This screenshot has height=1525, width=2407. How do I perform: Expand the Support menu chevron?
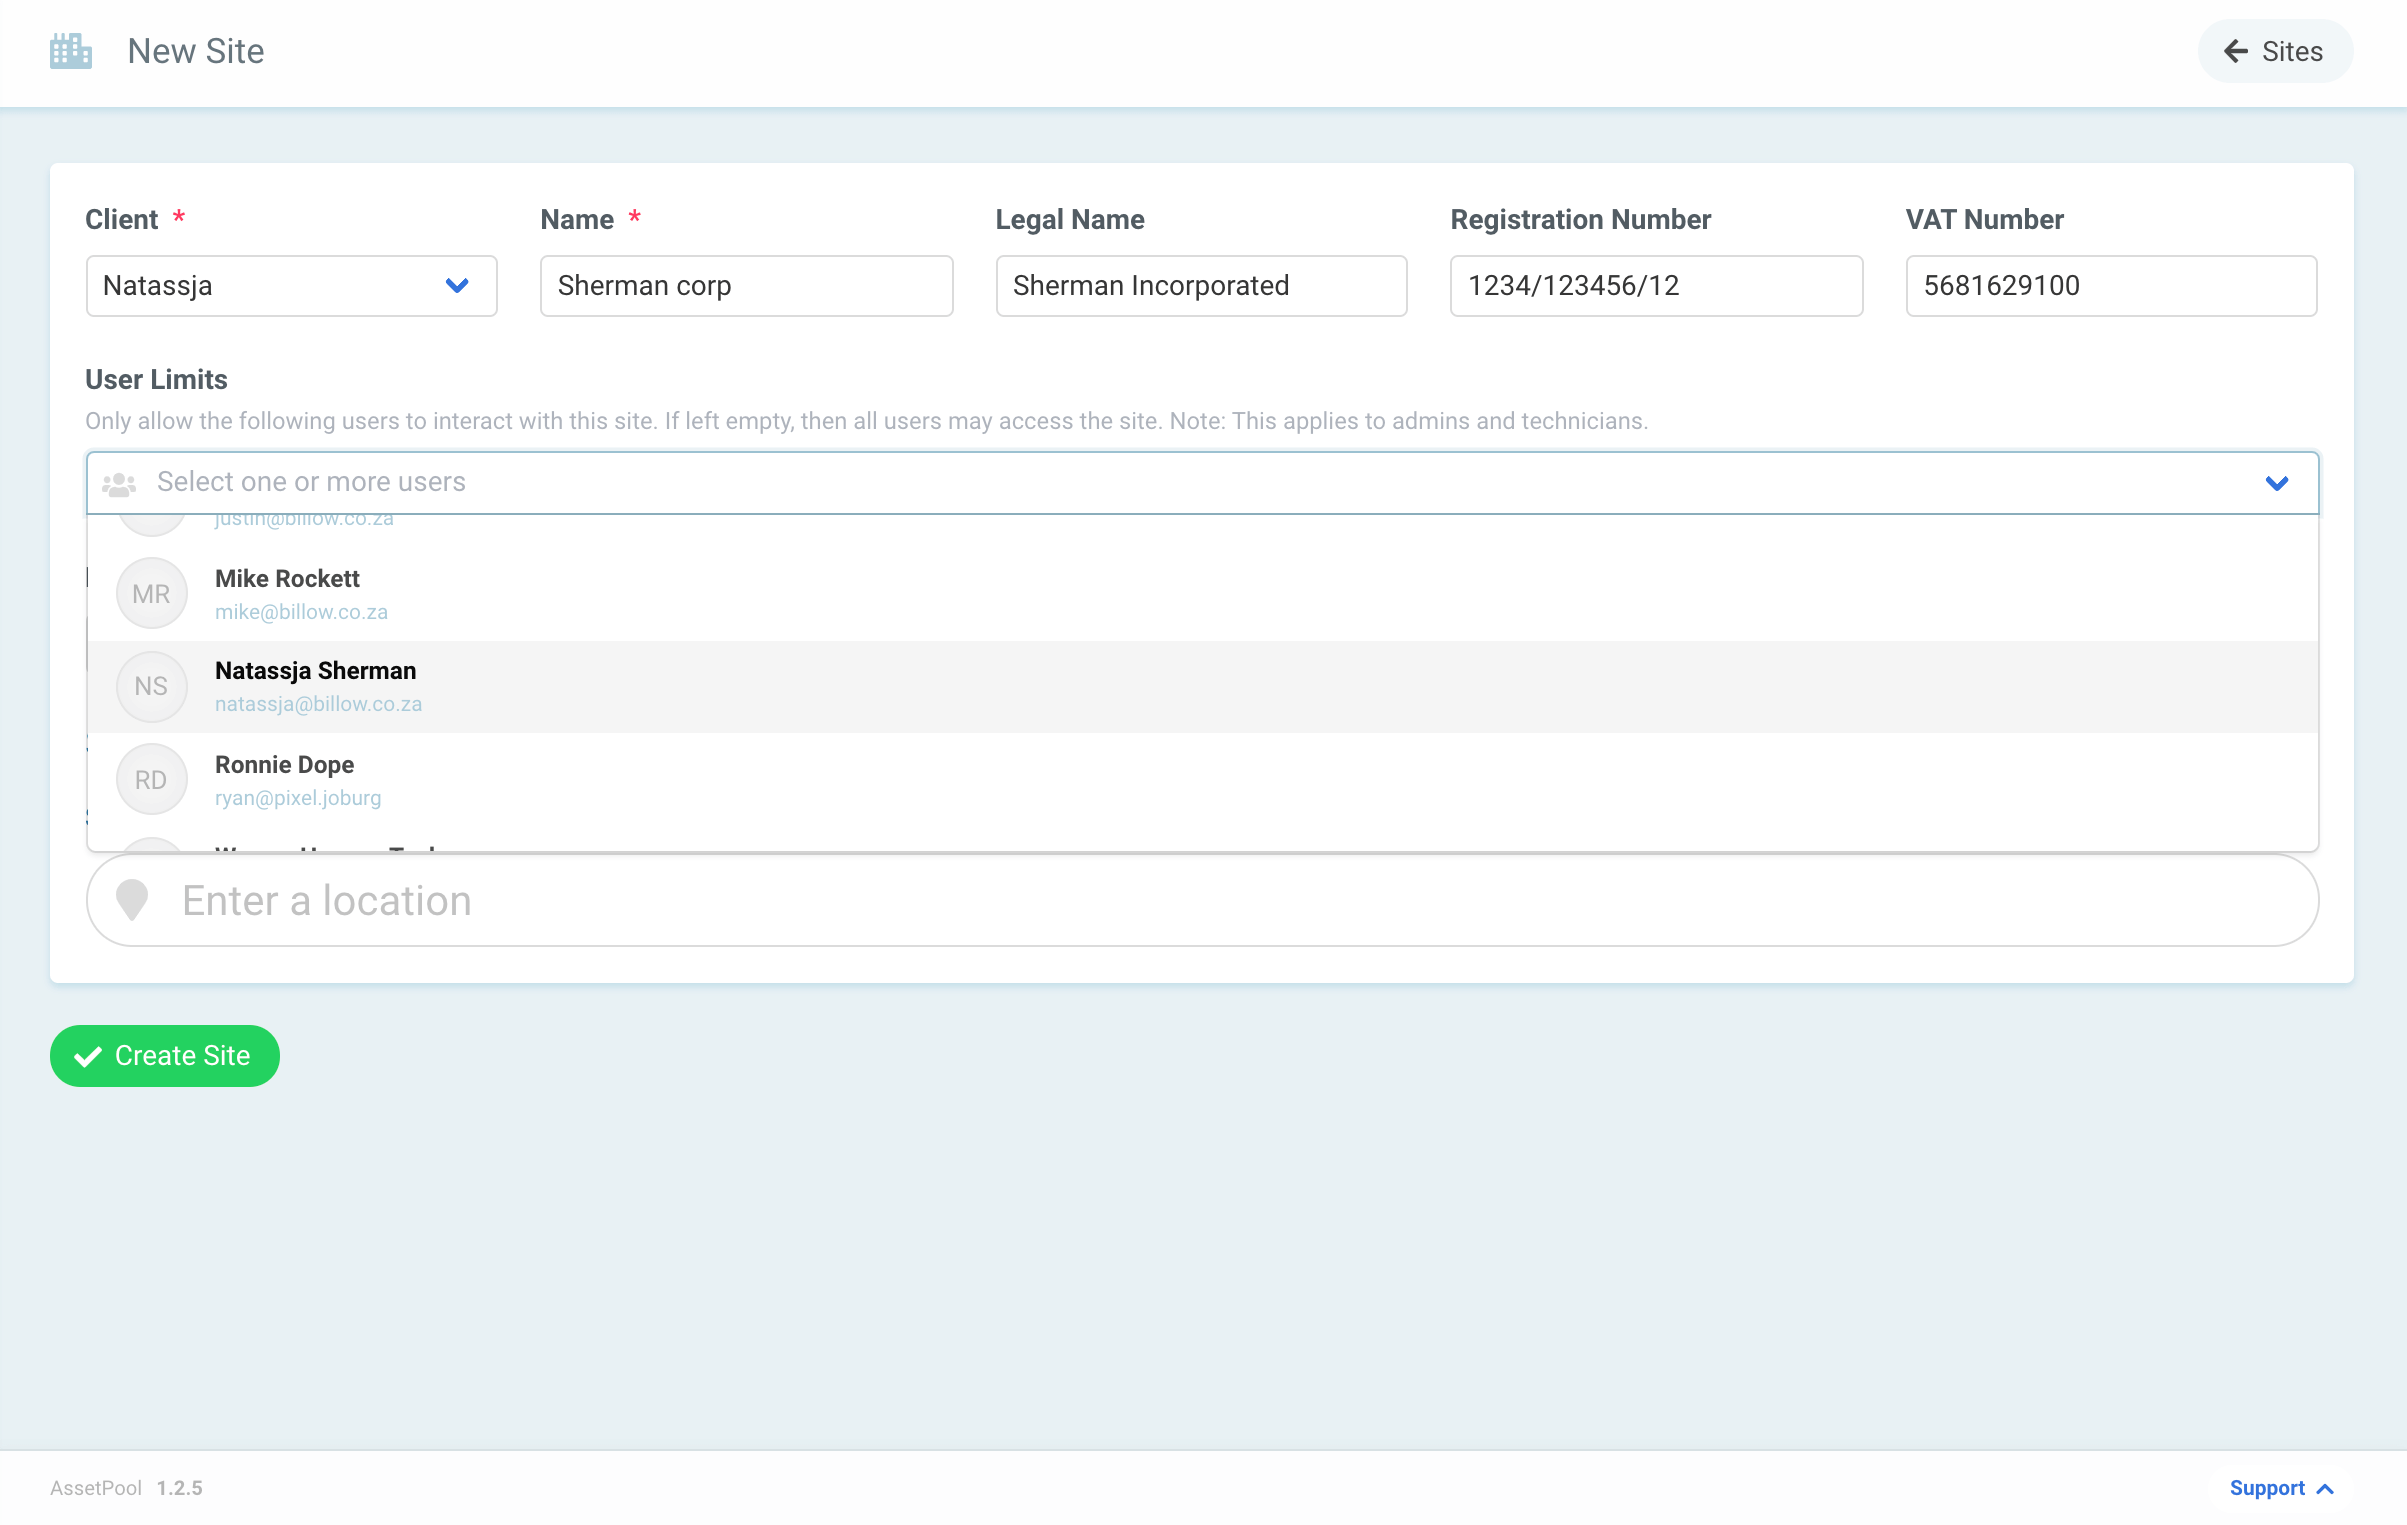click(x=2326, y=1489)
